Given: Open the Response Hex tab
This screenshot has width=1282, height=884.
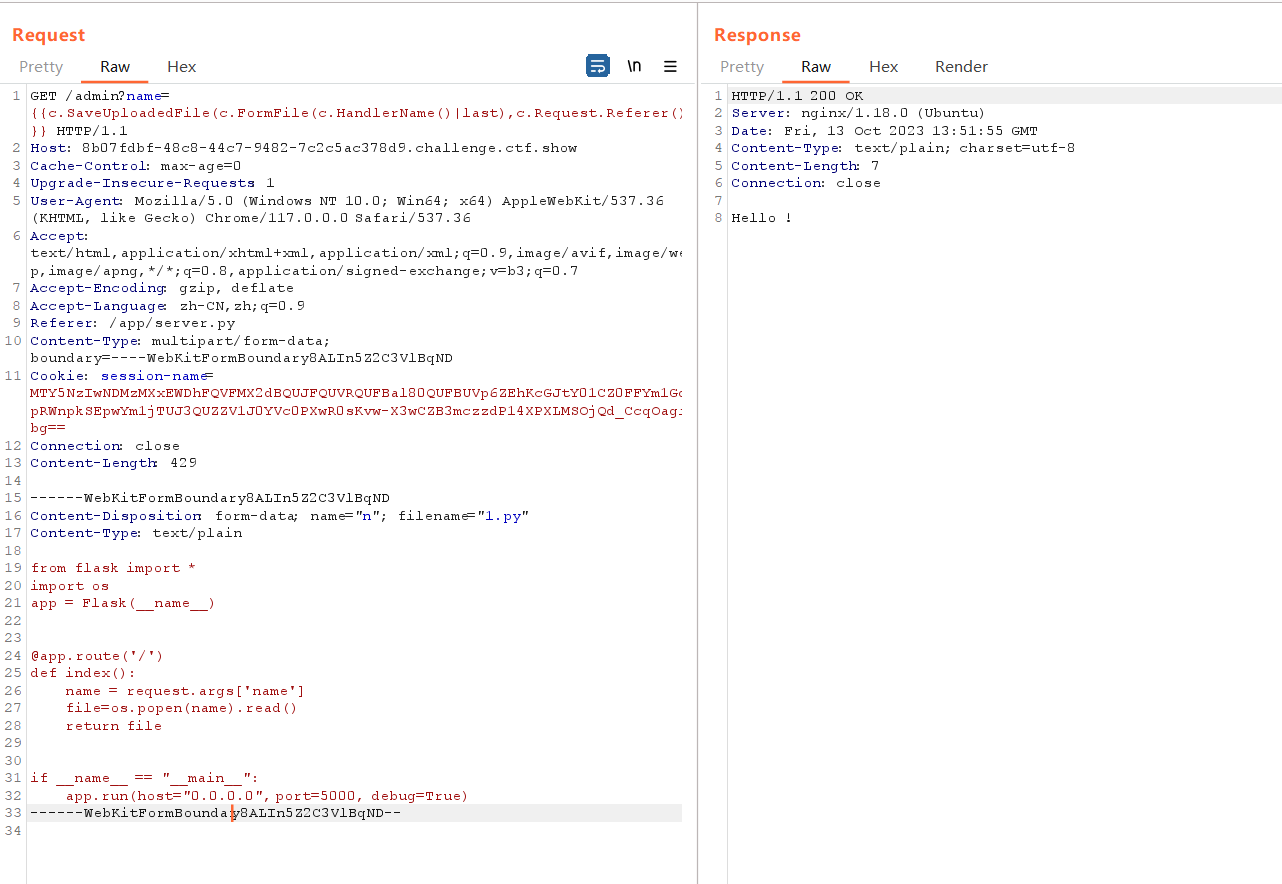Looking at the screenshot, I should pyautogui.click(x=883, y=66).
